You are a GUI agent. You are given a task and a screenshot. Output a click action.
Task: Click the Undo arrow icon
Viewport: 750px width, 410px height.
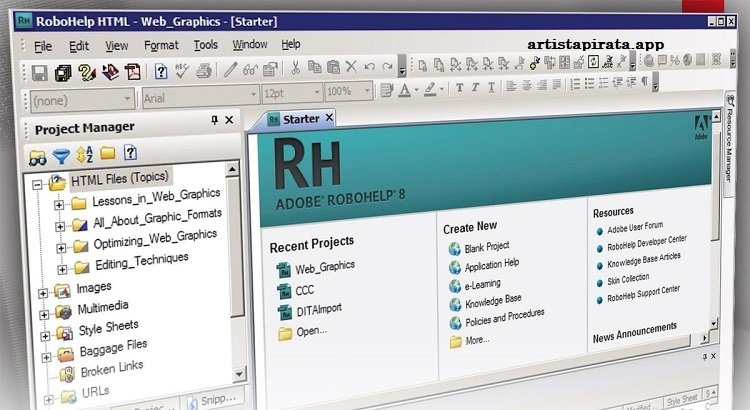[x=369, y=66]
